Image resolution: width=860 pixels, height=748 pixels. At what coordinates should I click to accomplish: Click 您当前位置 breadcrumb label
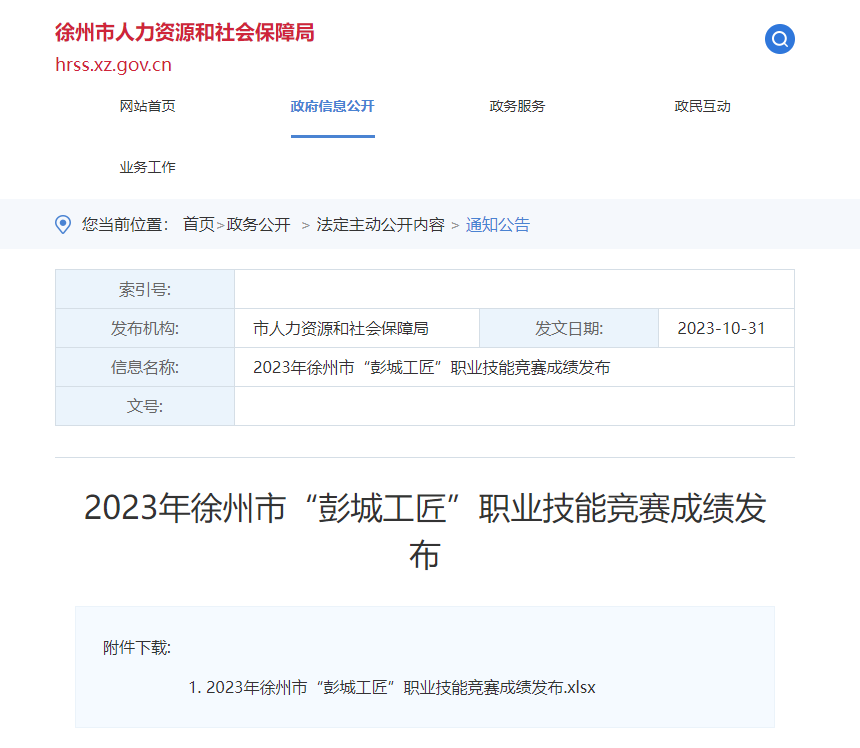(x=125, y=224)
